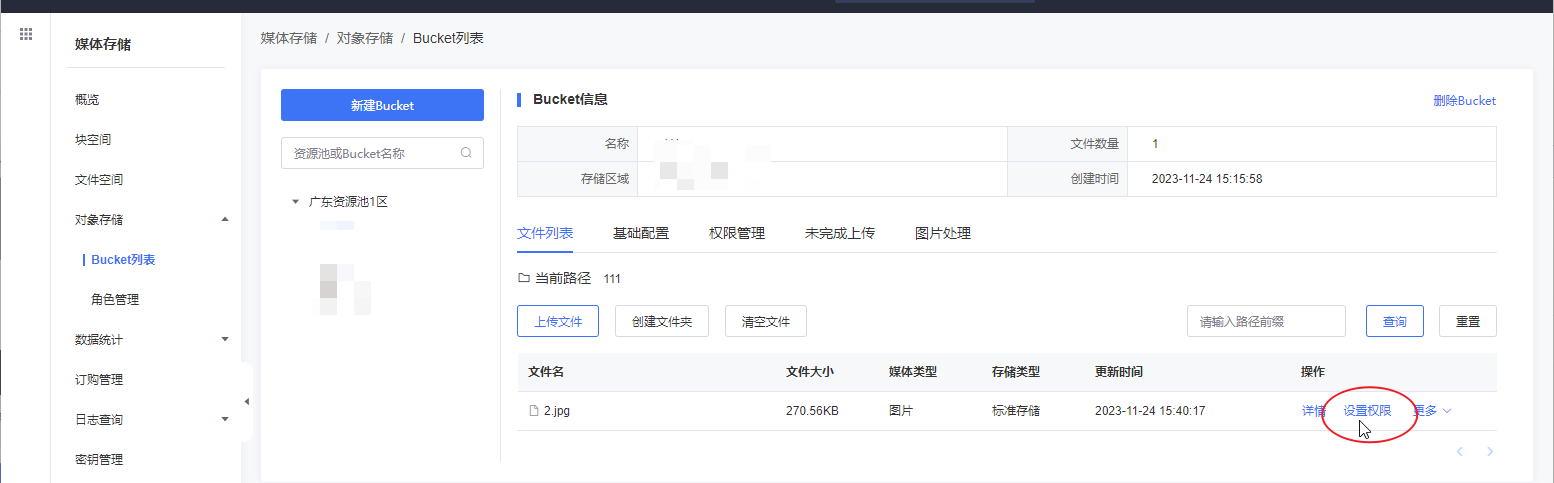Click the 上传文件 button
1554x483 pixels.
(557, 322)
